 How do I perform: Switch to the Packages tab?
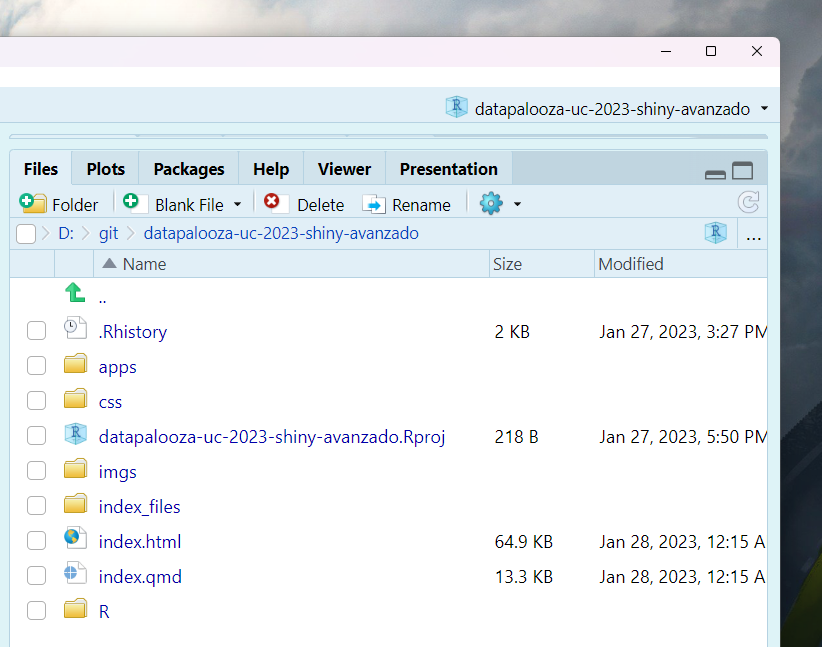(189, 169)
